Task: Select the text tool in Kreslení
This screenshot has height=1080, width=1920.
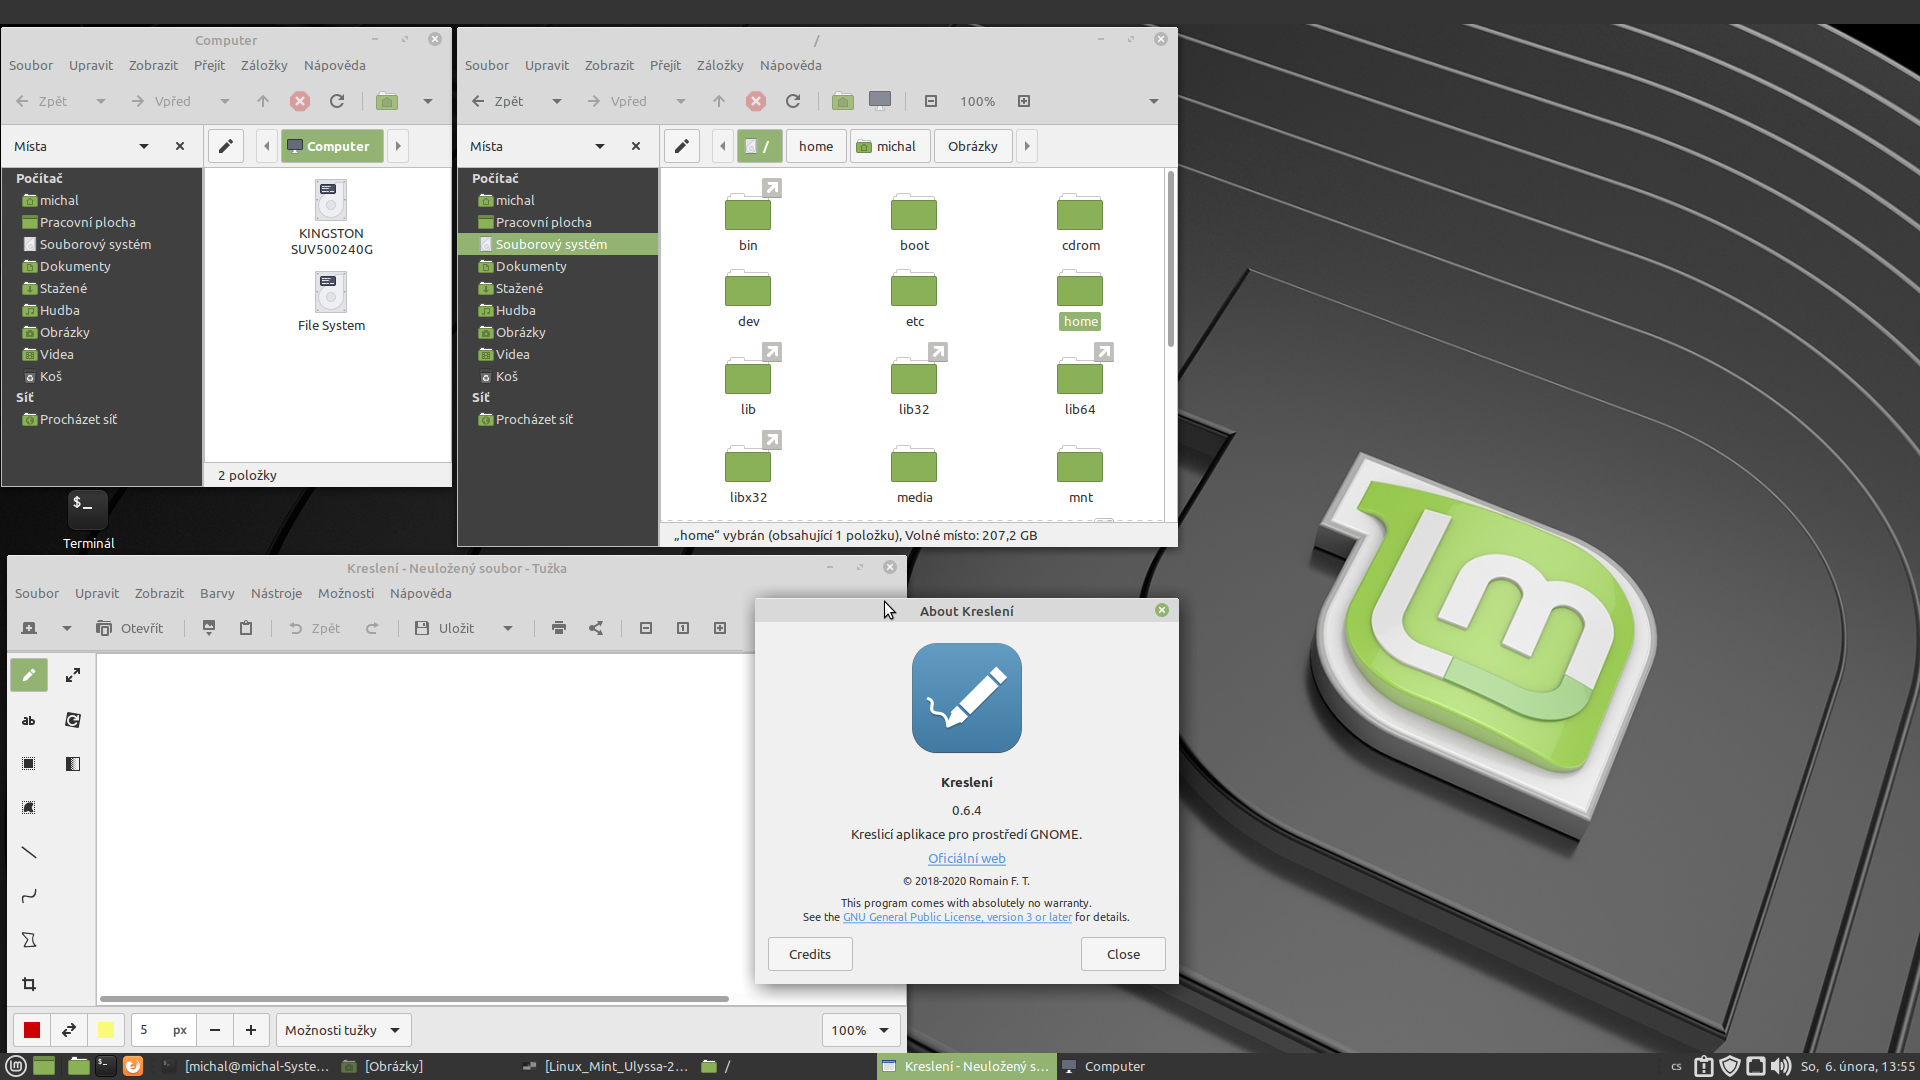Action: (x=29, y=720)
